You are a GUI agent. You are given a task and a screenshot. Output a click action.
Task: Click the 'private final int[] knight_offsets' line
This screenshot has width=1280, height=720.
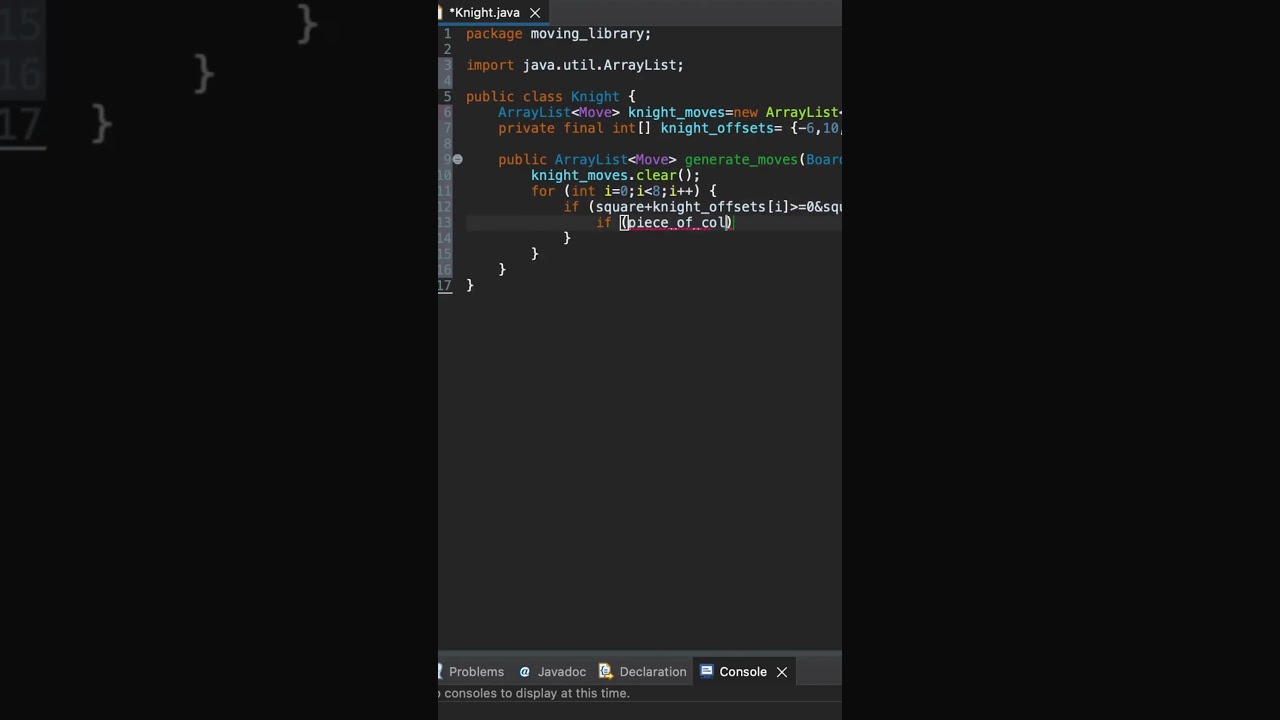tap(670, 128)
